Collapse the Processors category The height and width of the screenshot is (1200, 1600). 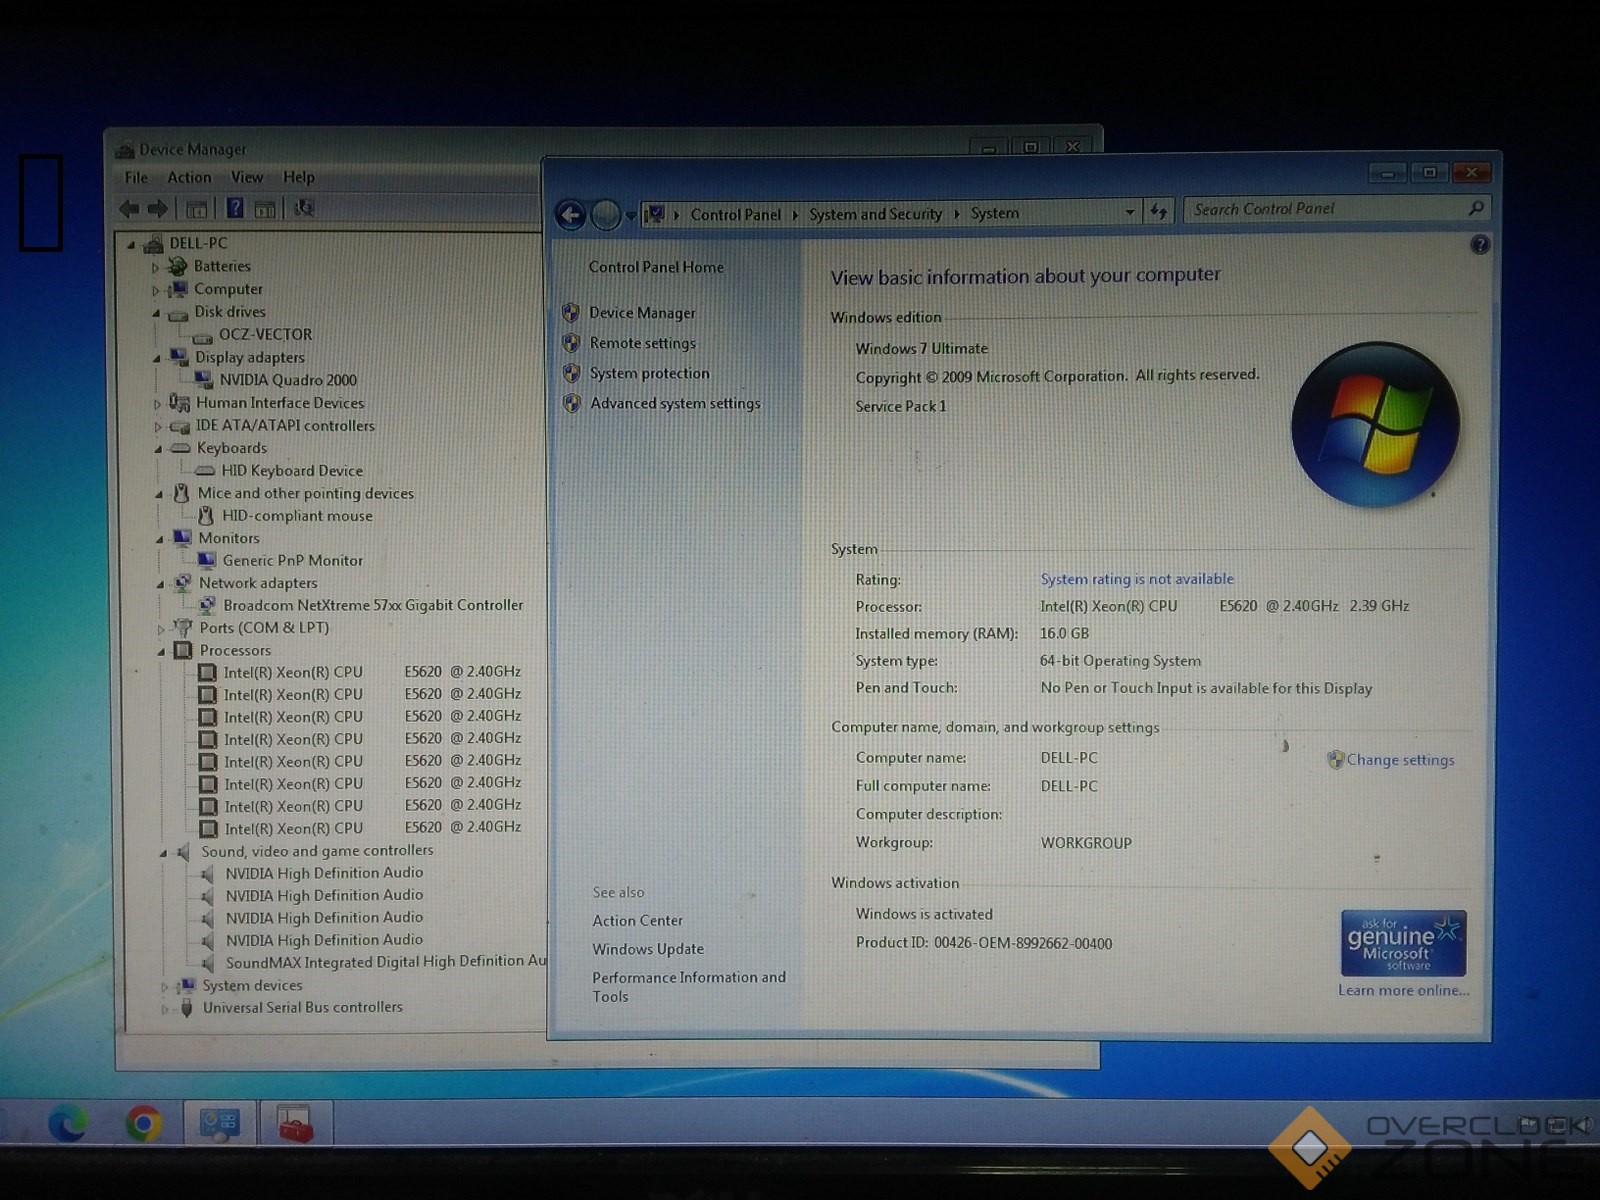(161, 651)
